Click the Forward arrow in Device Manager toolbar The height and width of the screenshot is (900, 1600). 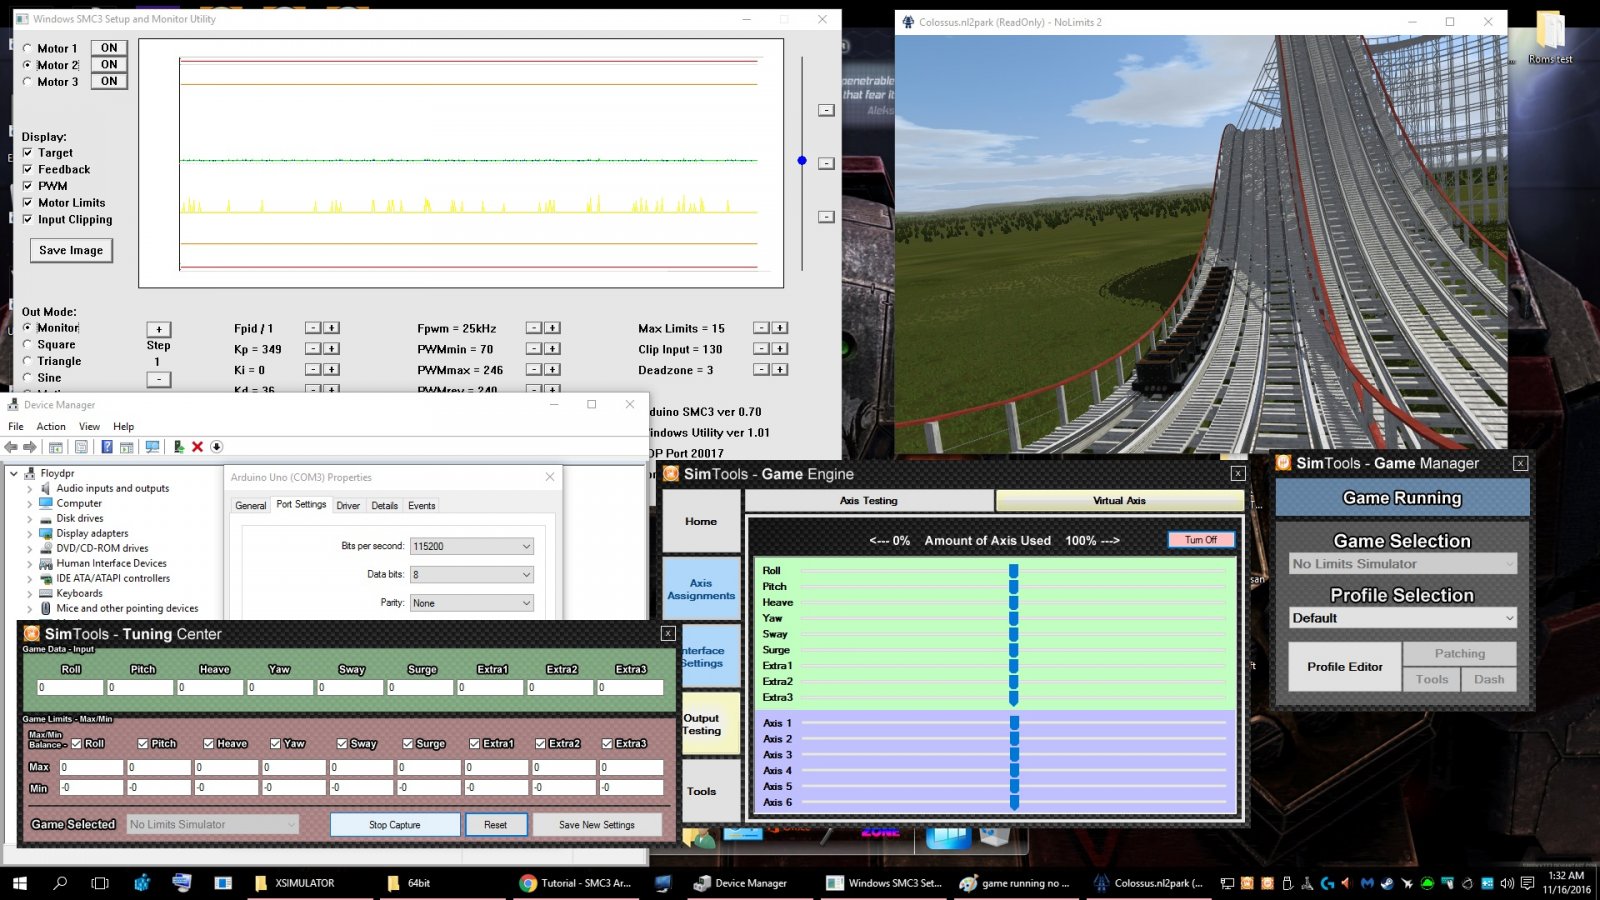(30, 447)
